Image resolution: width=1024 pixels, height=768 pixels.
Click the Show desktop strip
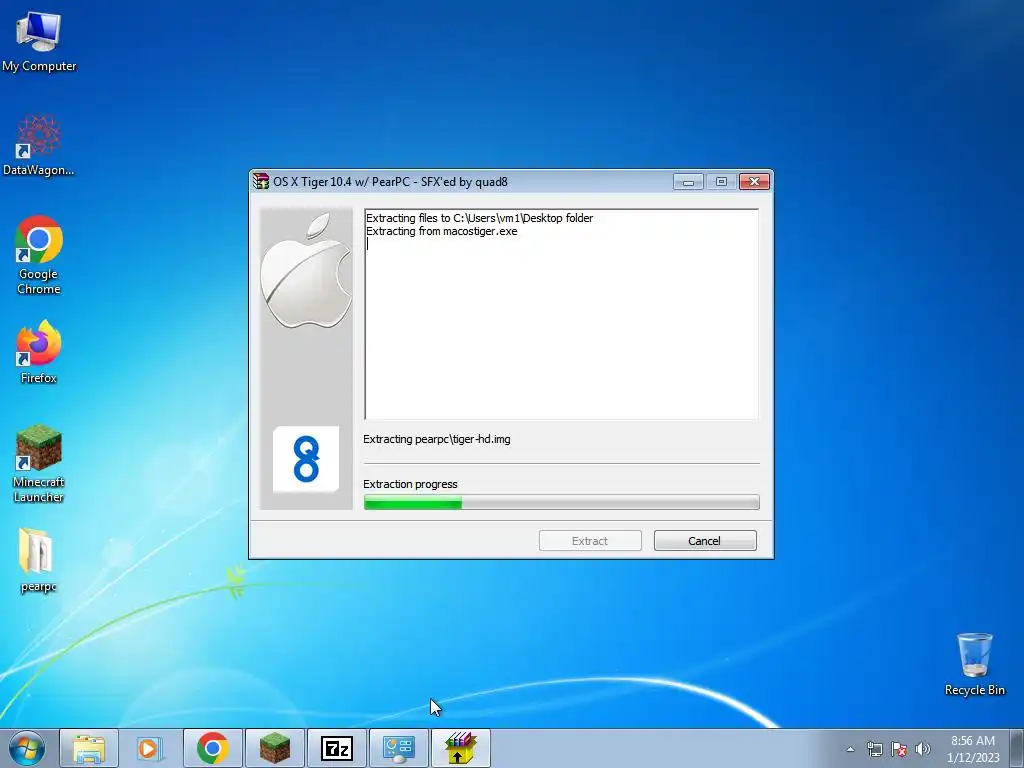click(x=1017, y=748)
